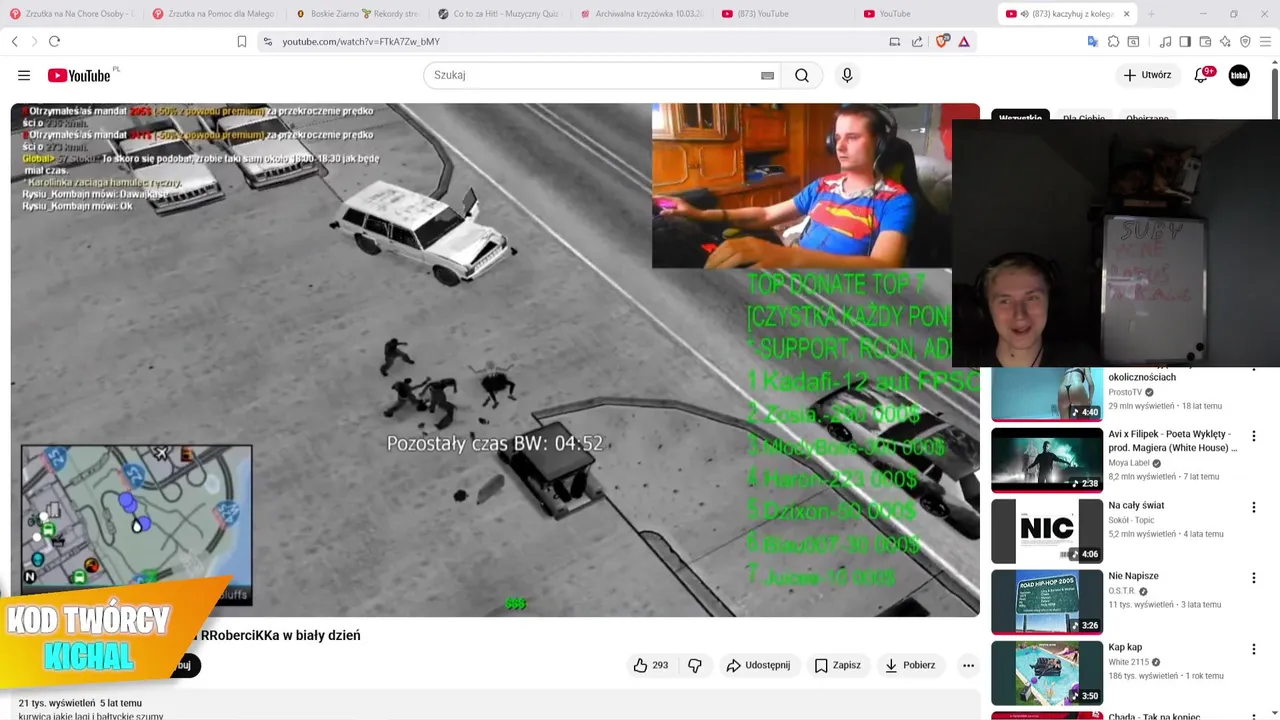Open Avi x Filipek - Poeta Wyklęty title
The height and width of the screenshot is (720, 1280).
(x=1172, y=441)
